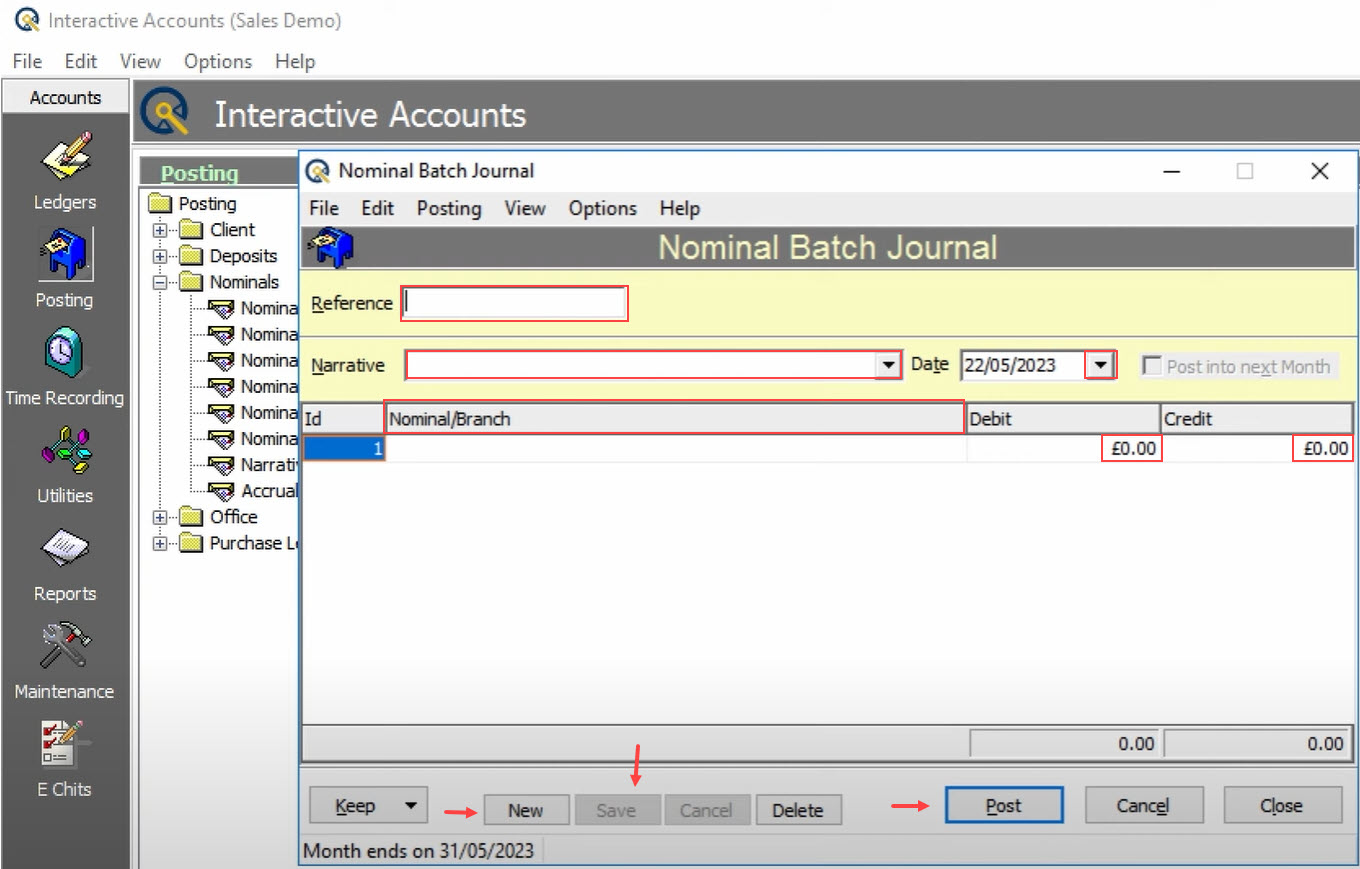Click the Interactive Accounts logo in banner
Screen dimensions: 1360x869
click(165, 113)
